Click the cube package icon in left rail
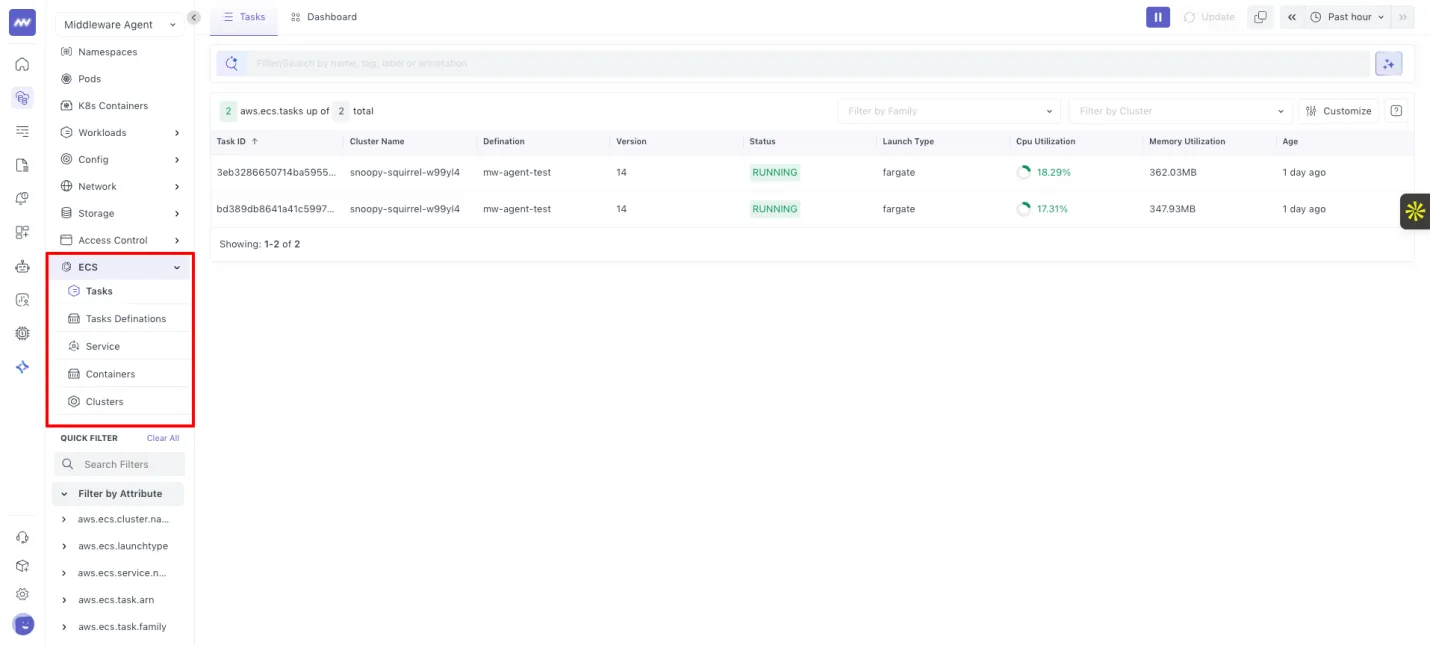This screenshot has width=1430, height=645. tap(22, 566)
